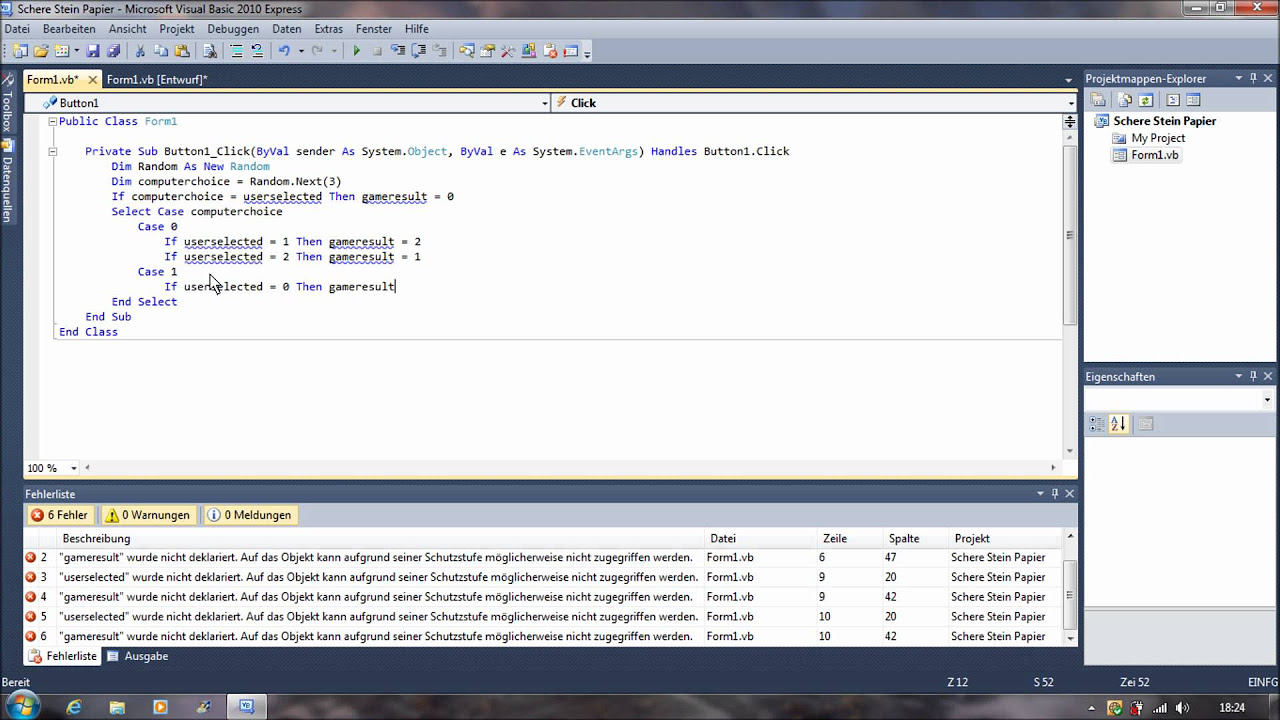This screenshot has height=720, width=1280.
Task: Open the Debuggen menu
Action: coord(233,29)
